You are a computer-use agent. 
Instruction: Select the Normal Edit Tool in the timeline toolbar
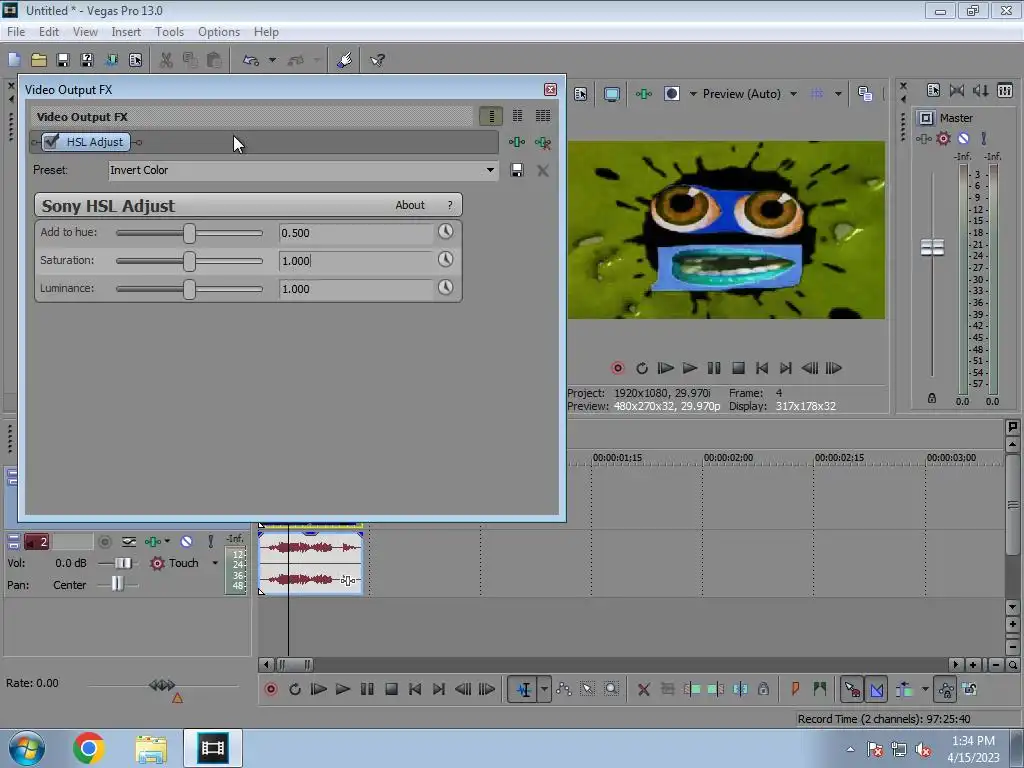pyautogui.click(x=524, y=689)
